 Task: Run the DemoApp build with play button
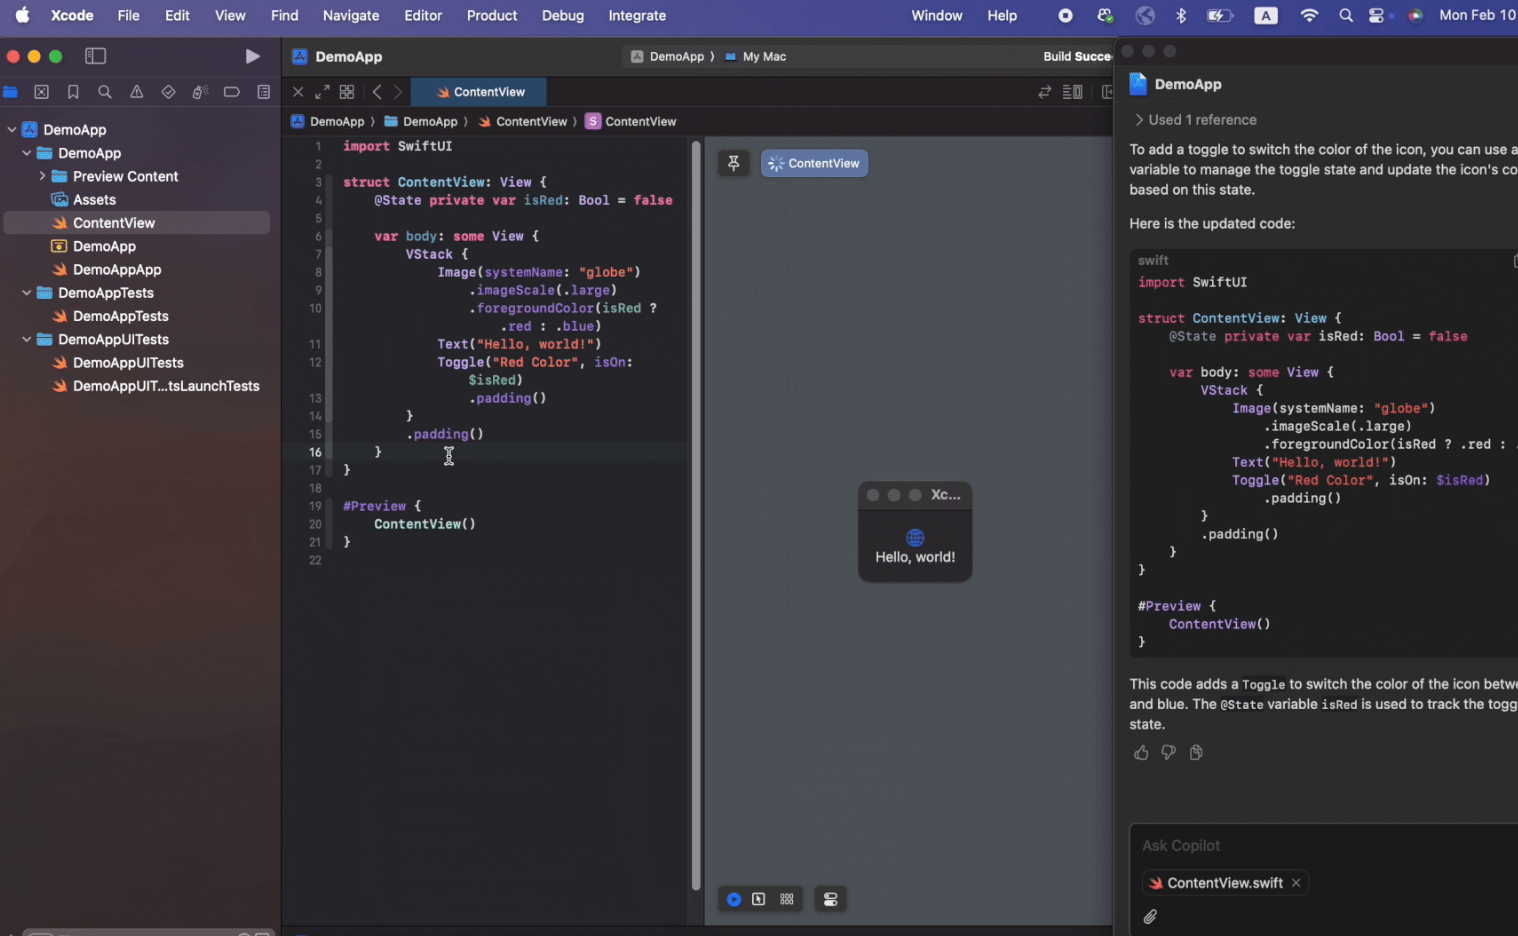[253, 56]
